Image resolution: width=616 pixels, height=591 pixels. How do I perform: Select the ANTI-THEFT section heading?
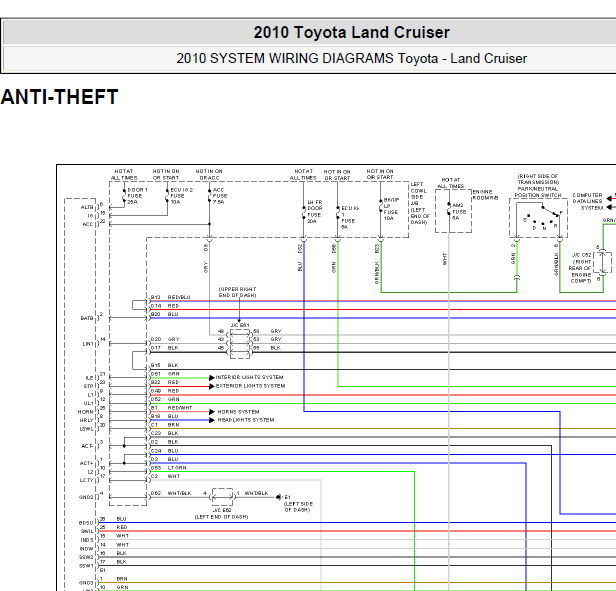(59, 97)
